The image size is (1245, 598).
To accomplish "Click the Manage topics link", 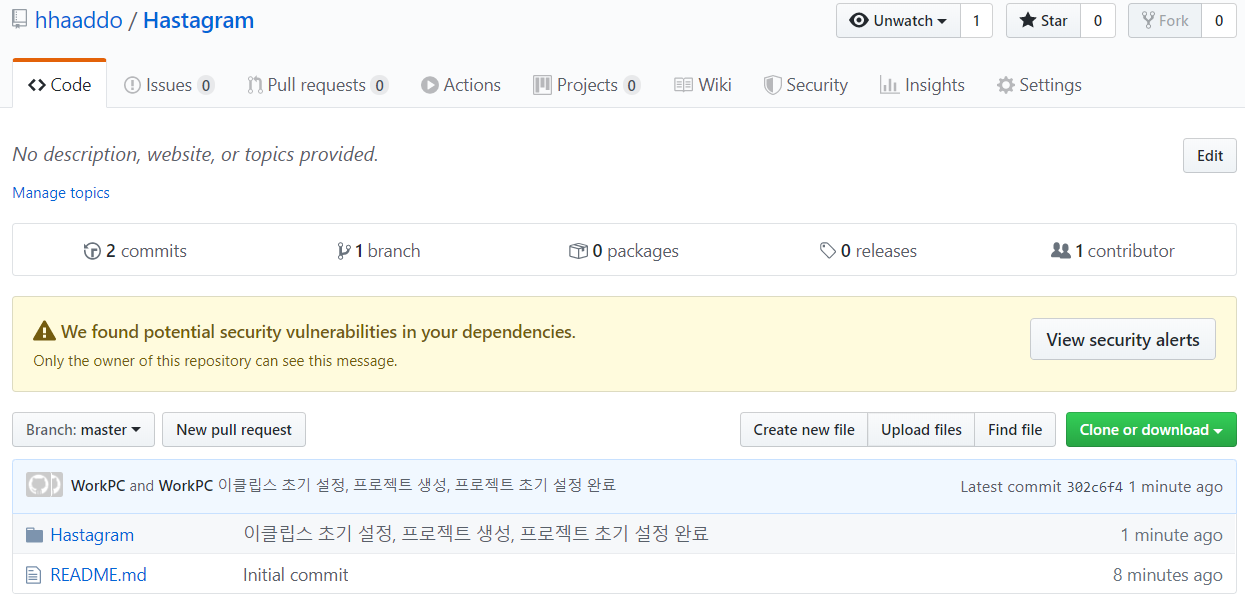I will click(x=61, y=193).
